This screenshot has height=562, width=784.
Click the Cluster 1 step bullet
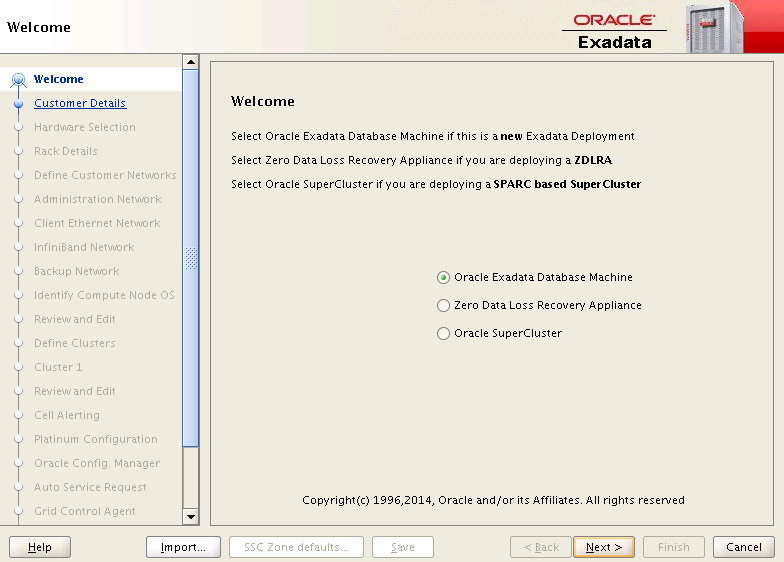(x=18, y=367)
